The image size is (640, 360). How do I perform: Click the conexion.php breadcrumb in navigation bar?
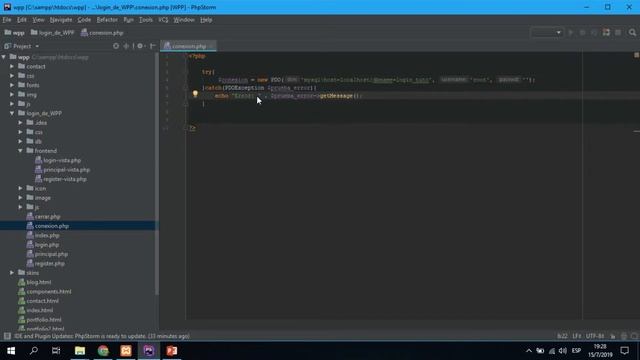(x=102, y=33)
